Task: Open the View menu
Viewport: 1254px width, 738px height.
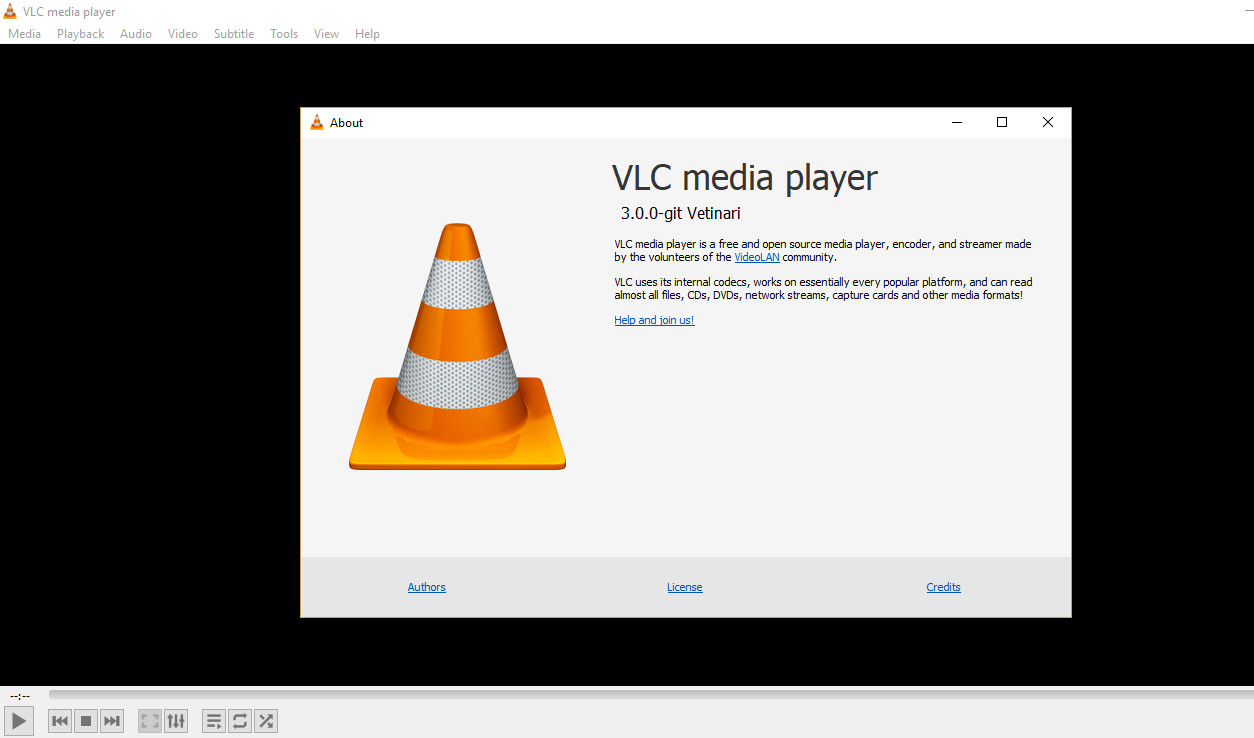Action: tap(327, 34)
